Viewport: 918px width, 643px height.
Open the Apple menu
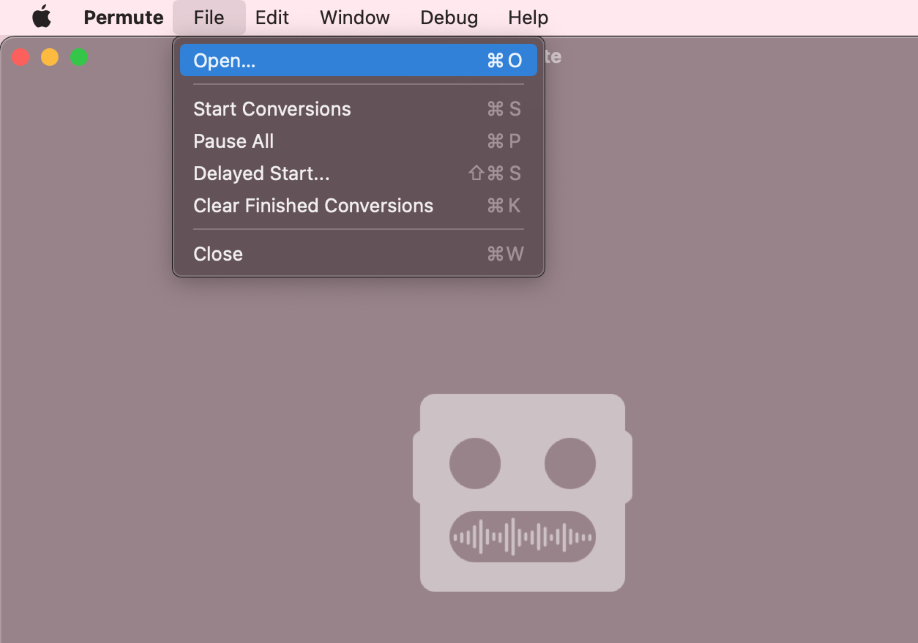41,18
